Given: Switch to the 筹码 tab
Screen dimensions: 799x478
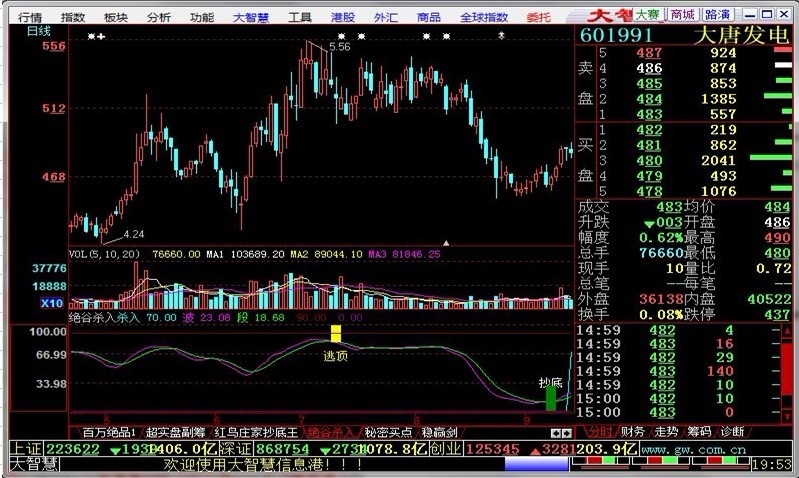Looking at the screenshot, I should pyautogui.click(x=699, y=432).
